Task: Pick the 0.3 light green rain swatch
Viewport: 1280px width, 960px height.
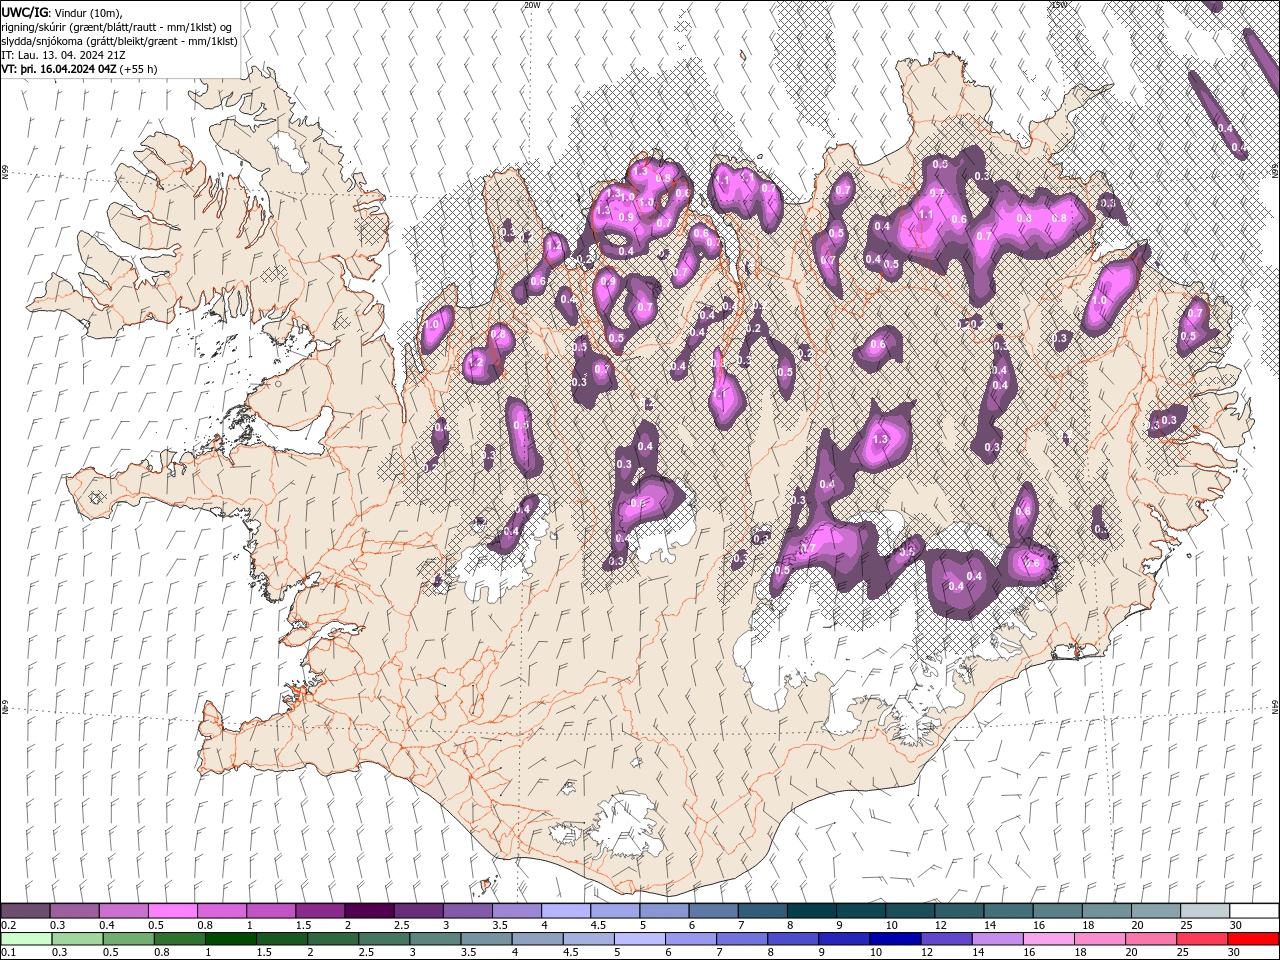Action: pos(76,939)
